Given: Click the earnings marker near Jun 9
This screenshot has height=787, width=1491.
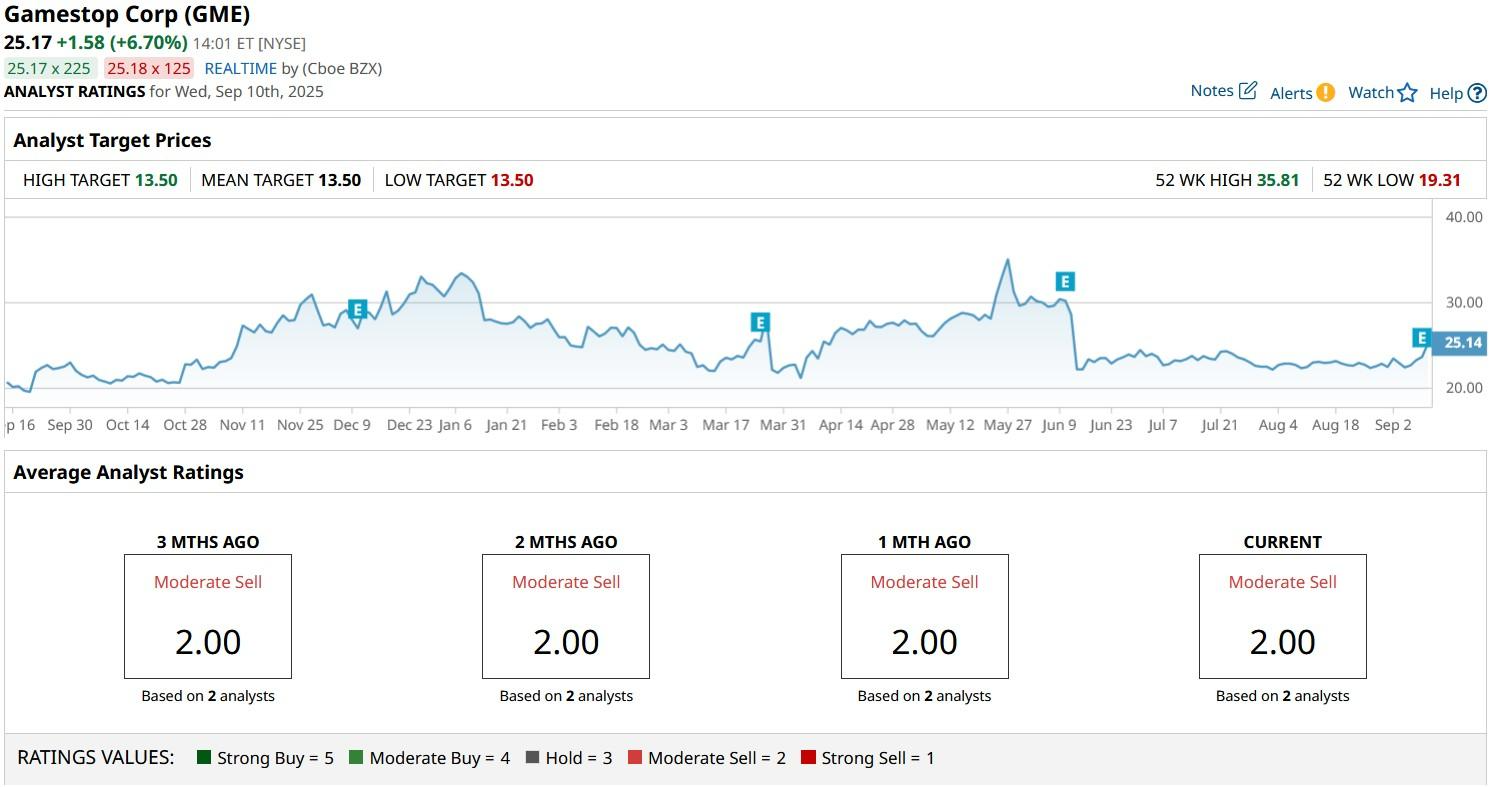Looking at the screenshot, I should pos(1065,281).
